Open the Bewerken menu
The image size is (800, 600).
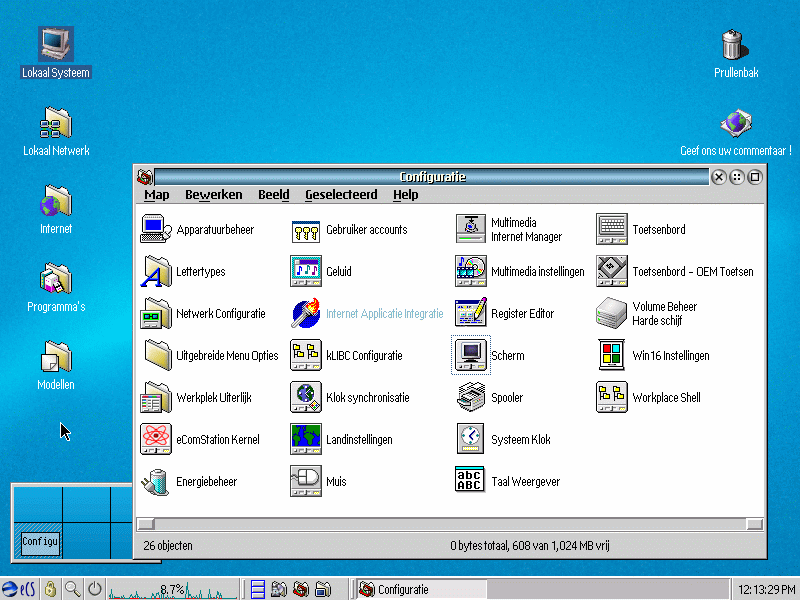213,195
